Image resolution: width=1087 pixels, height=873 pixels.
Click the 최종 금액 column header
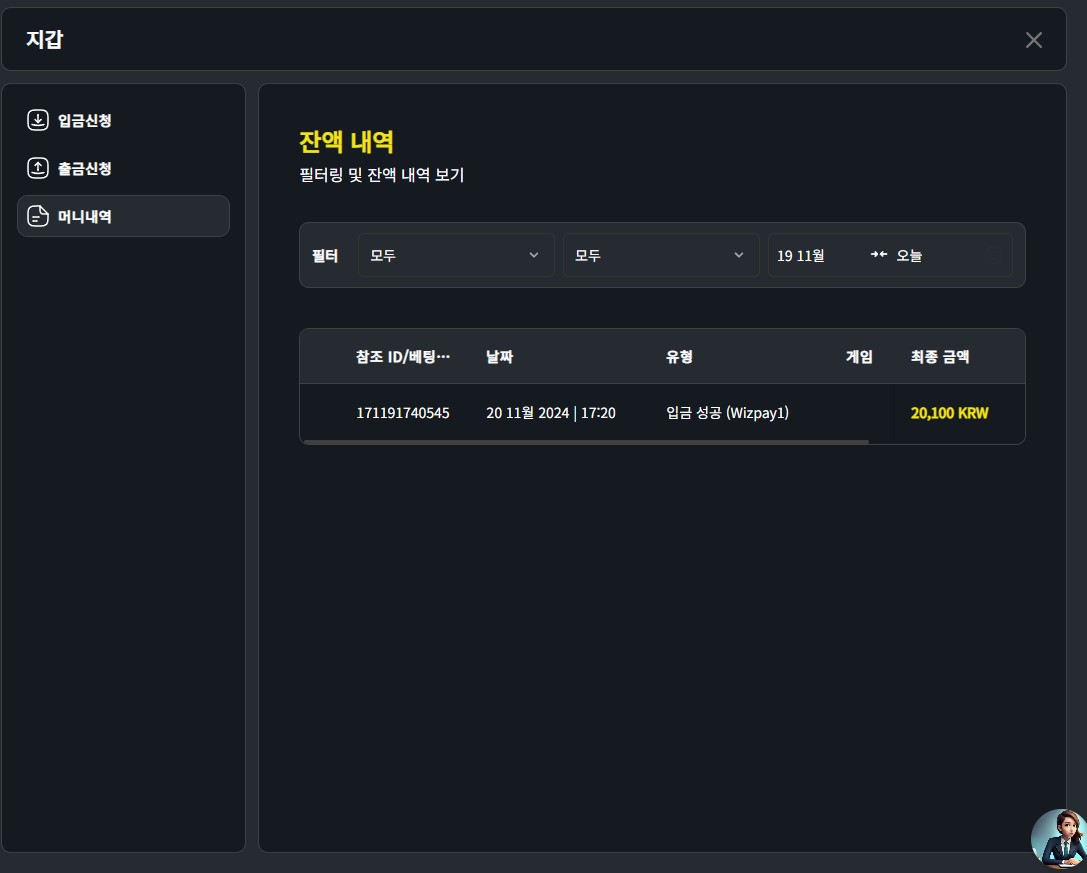tap(939, 357)
